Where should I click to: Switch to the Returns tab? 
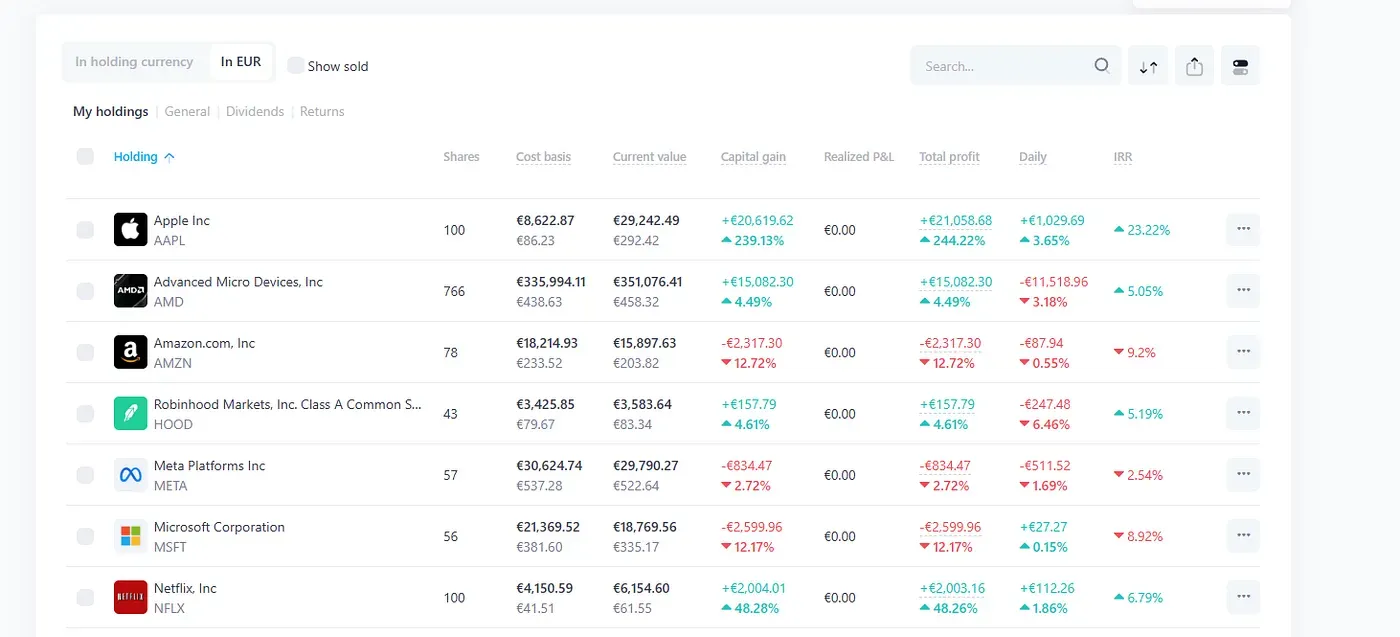[x=322, y=112]
